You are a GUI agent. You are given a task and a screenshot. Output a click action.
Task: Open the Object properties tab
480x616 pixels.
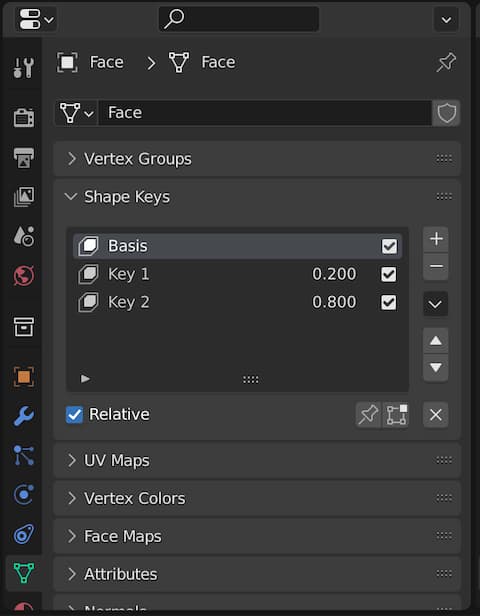pos(24,377)
